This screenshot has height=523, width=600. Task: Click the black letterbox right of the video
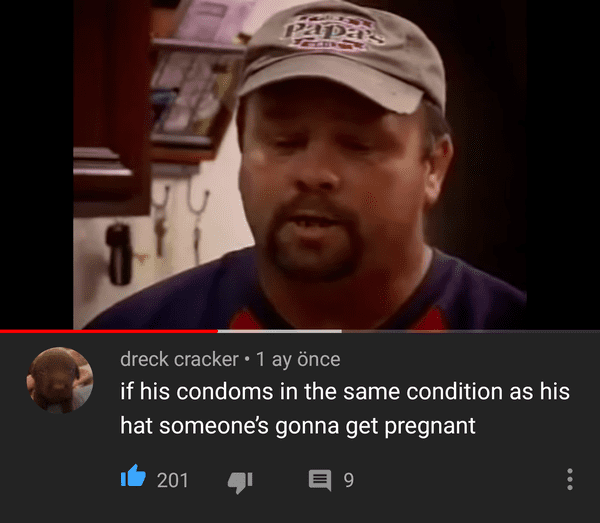coord(563,165)
